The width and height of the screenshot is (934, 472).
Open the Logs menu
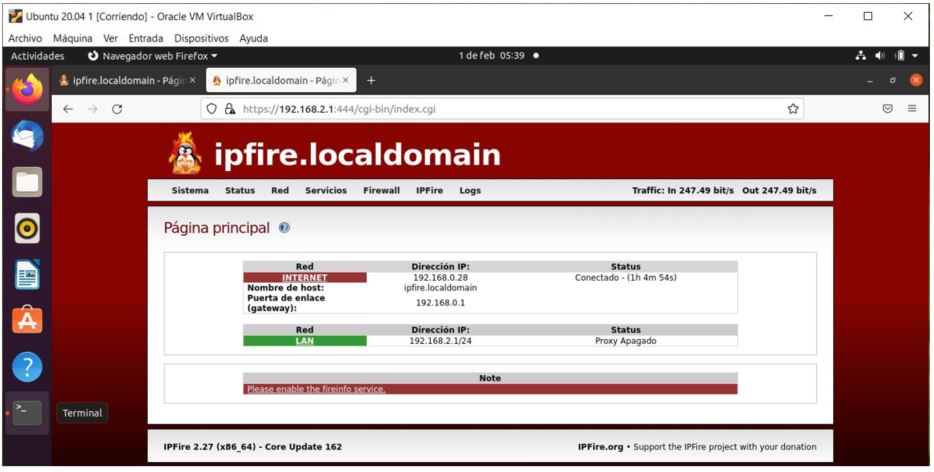click(x=470, y=191)
